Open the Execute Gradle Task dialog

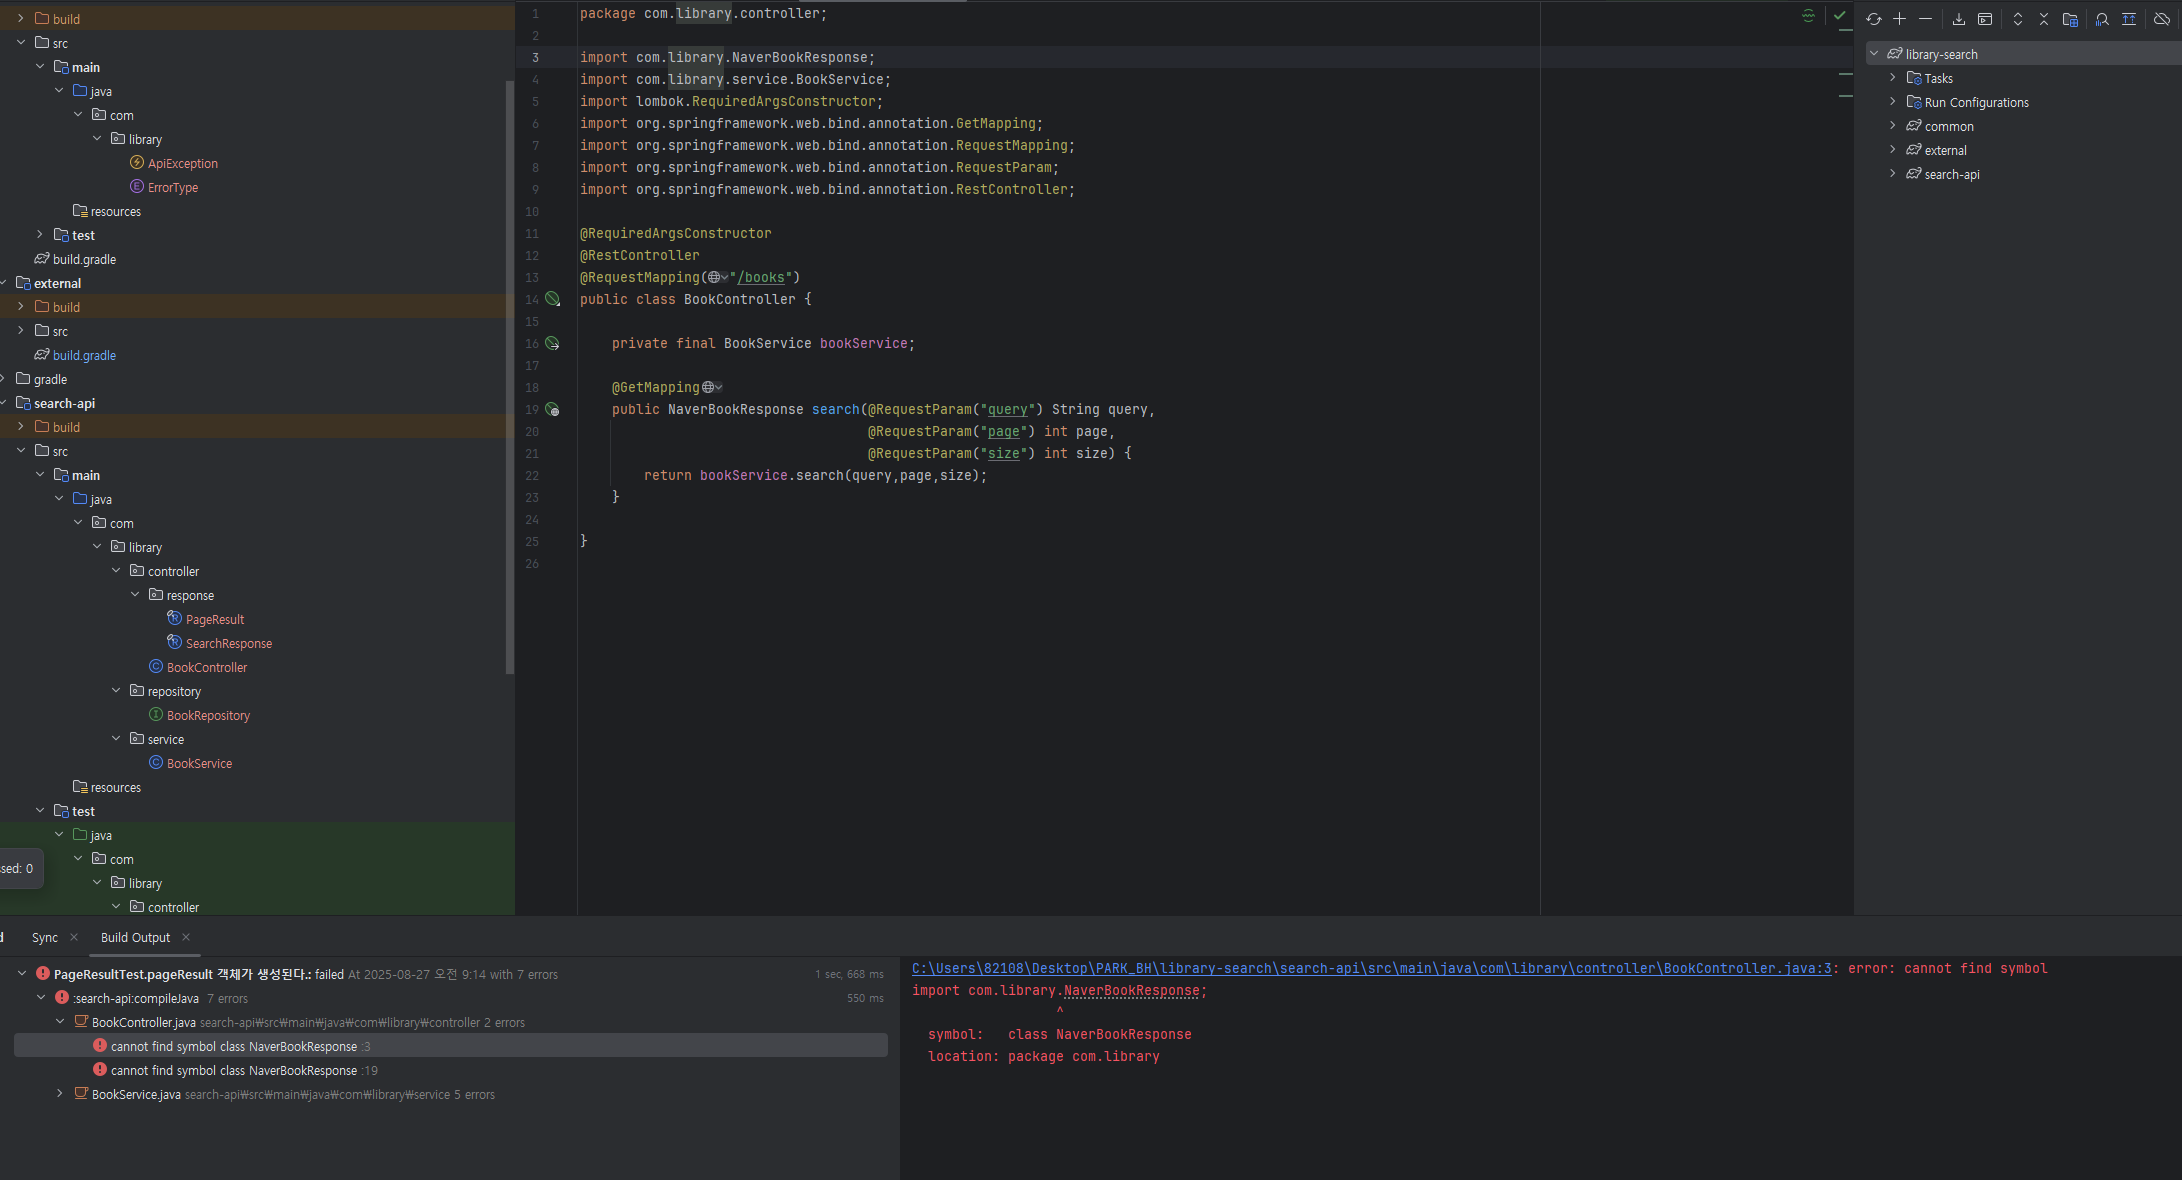pos(1985,19)
